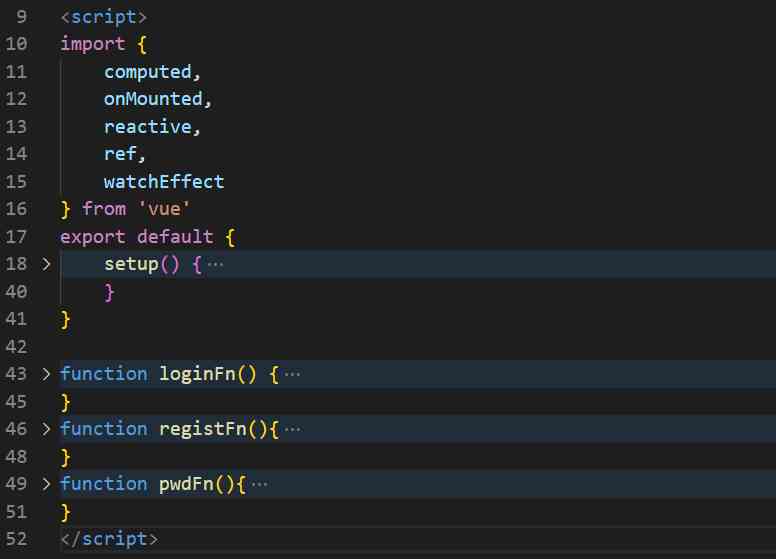Place the cursor on the computed import
The image size is (776, 559).
pyautogui.click(x=146, y=72)
